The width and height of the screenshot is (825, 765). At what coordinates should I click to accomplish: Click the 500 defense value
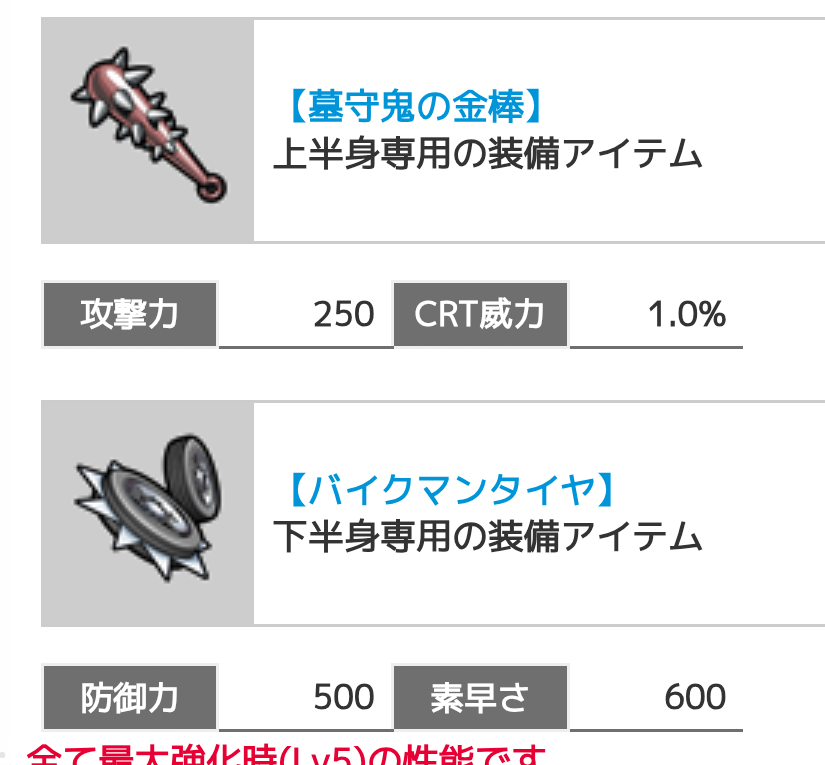[x=344, y=698]
